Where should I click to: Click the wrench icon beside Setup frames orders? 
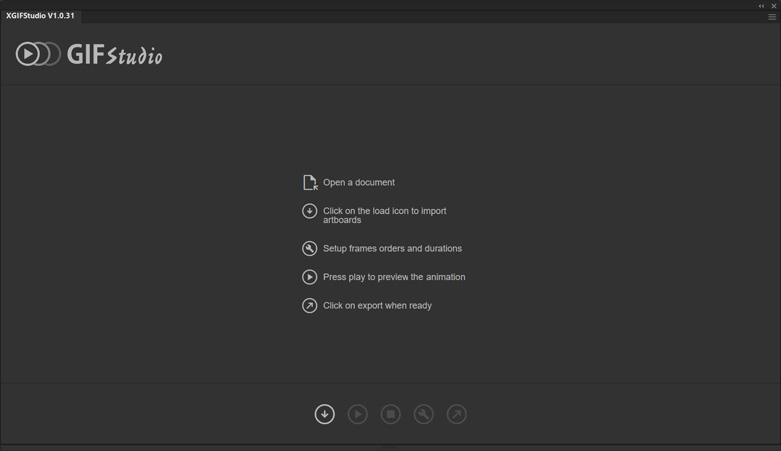tap(309, 248)
